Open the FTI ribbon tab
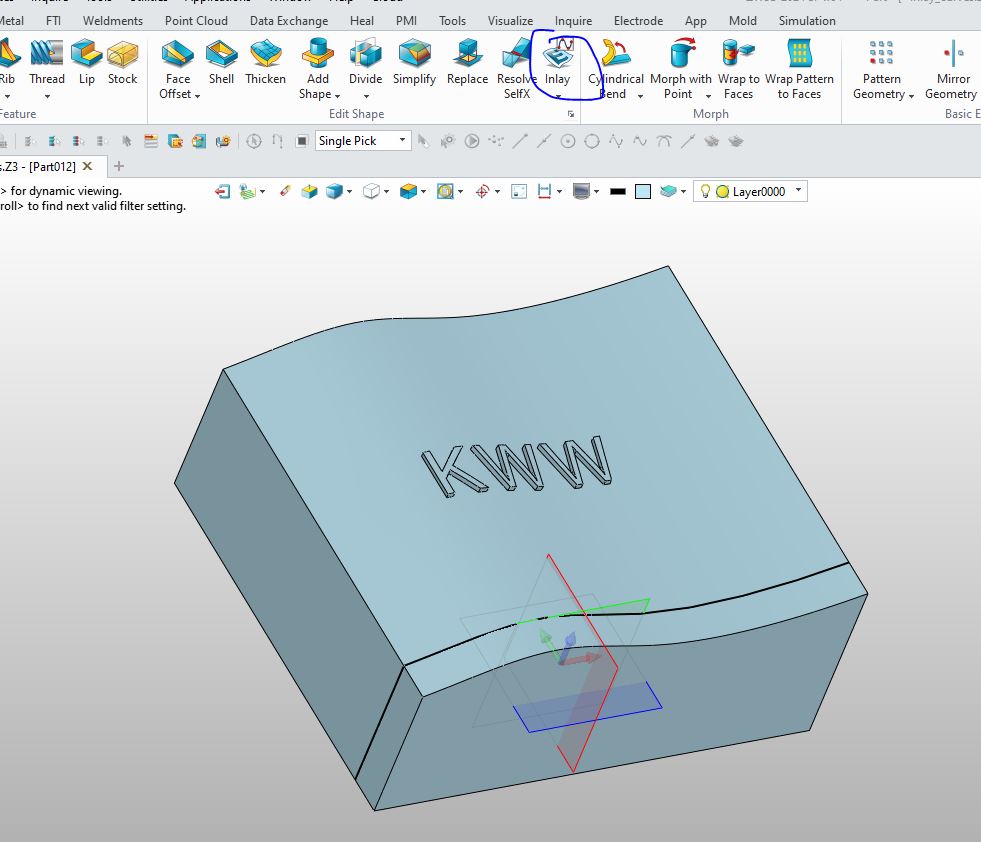Image resolution: width=981 pixels, height=842 pixels. (x=54, y=21)
